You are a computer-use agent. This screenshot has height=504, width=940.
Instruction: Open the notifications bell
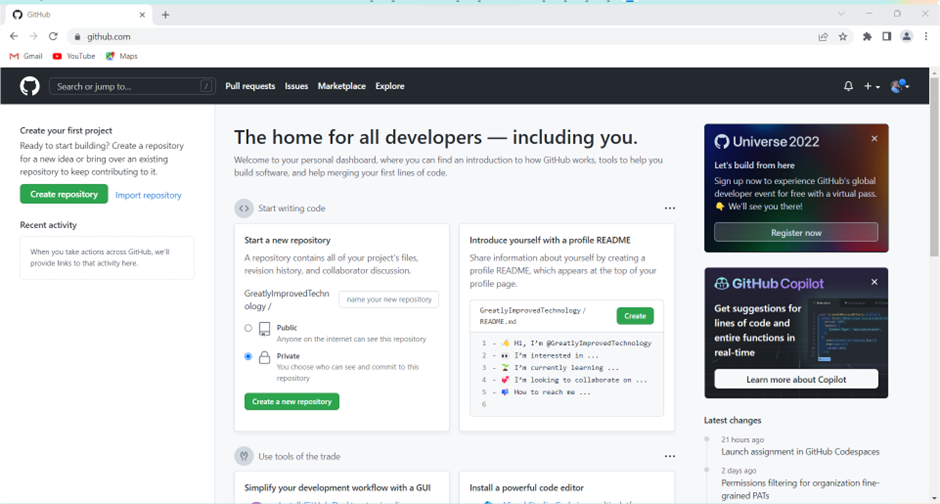(848, 86)
